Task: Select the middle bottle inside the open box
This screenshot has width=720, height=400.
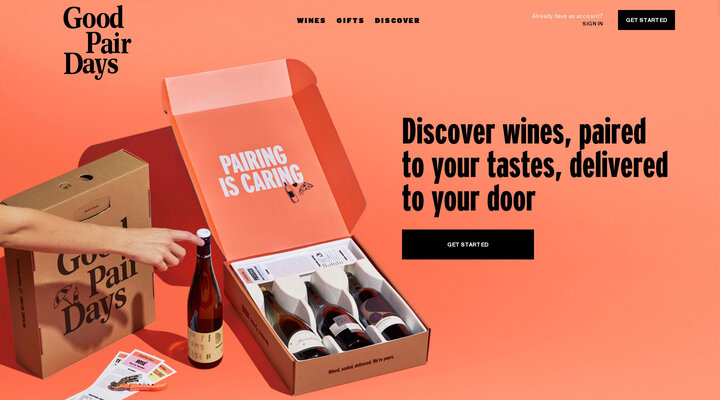Action: coord(337,316)
